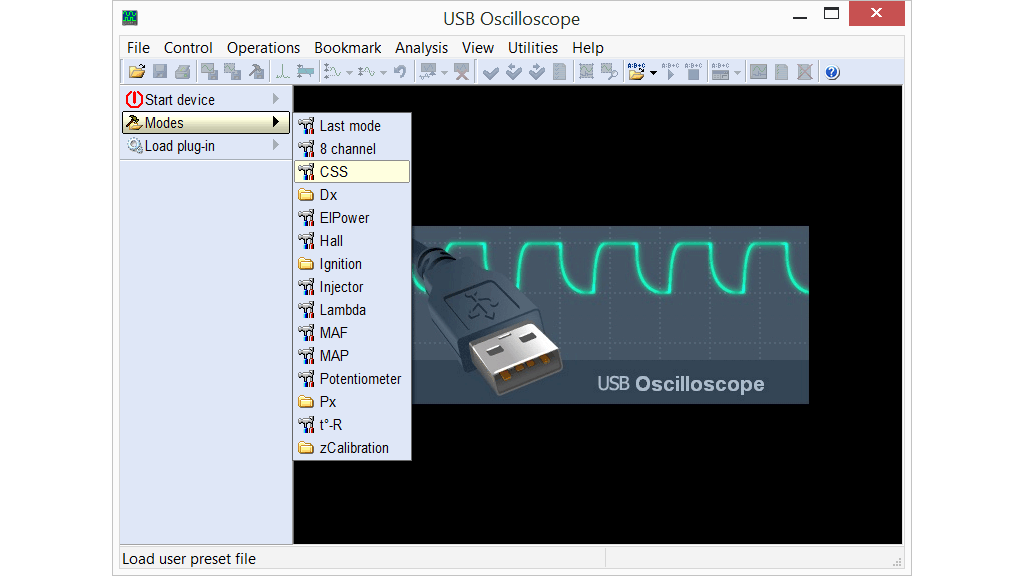This screenshot has height=576, width=1024.
Task: Open the Utilities menu
Action: tap(532, 48)
